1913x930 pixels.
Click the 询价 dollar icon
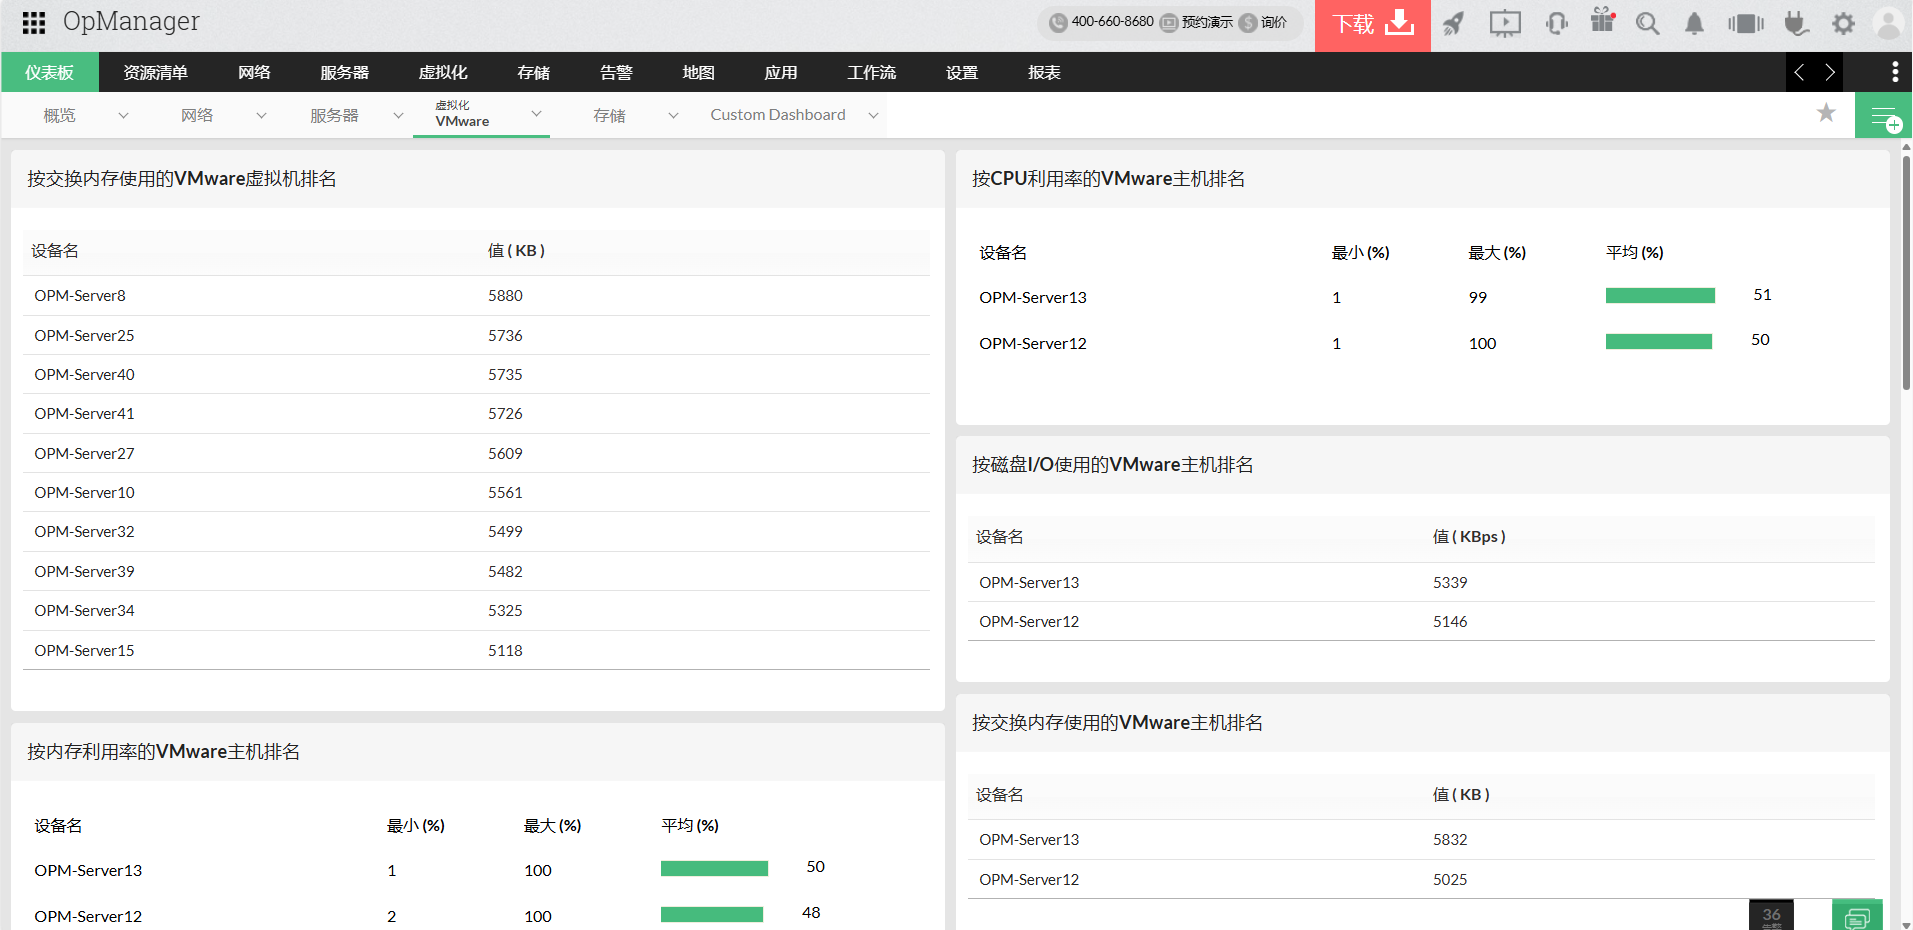1248,23
